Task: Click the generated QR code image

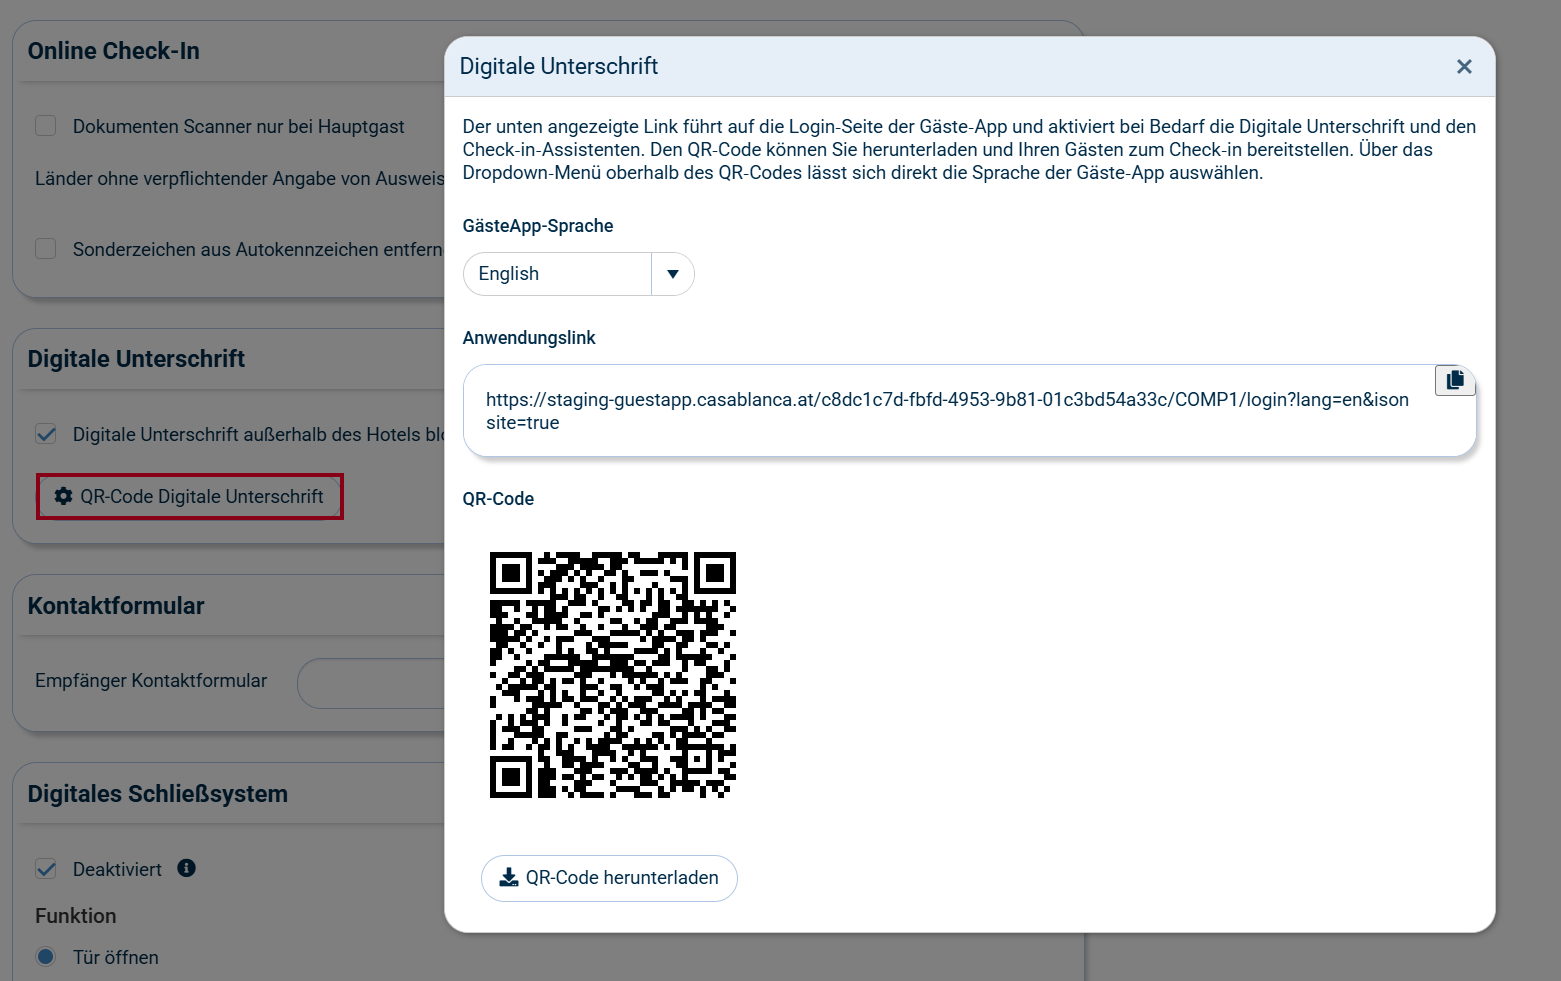Action: (611, 674)
